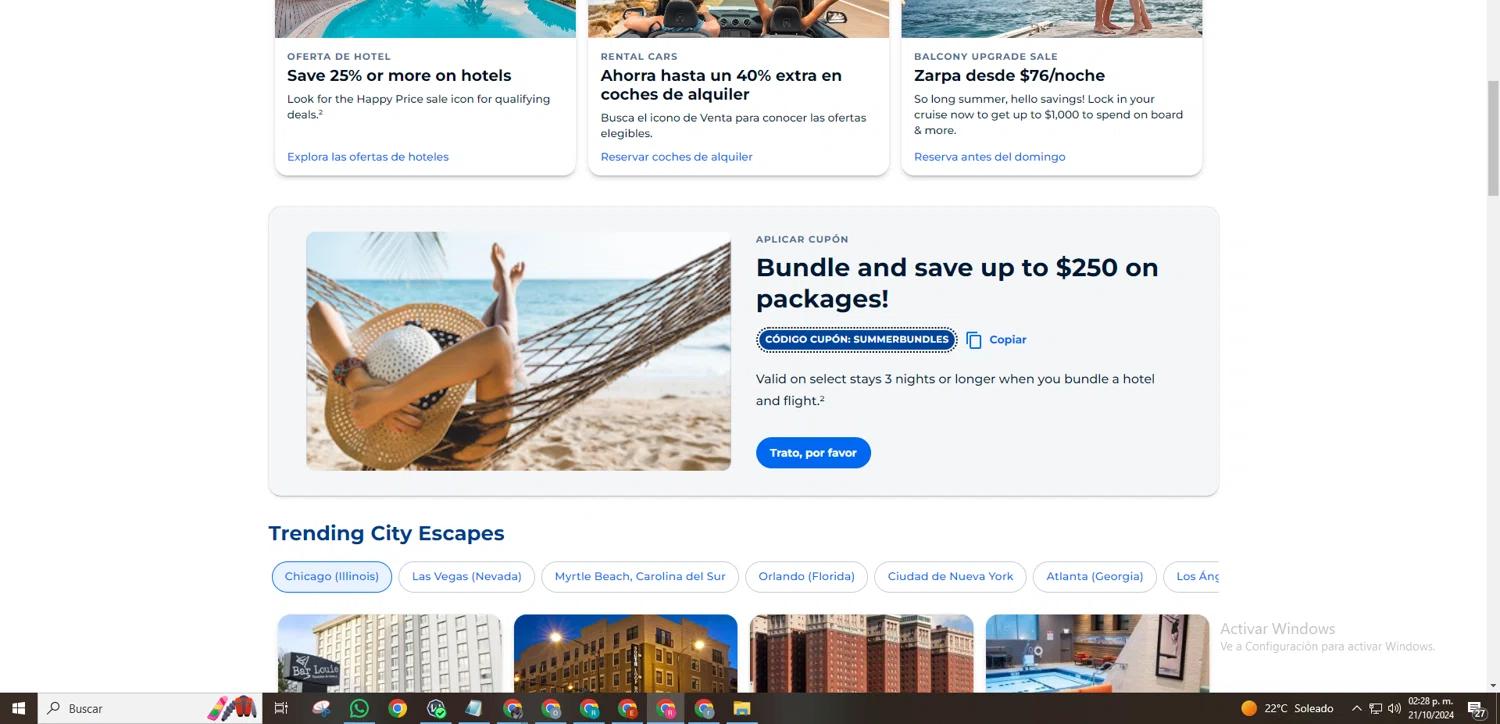Switch to Orlando (Florida) escapes

[x=806, y=577]
